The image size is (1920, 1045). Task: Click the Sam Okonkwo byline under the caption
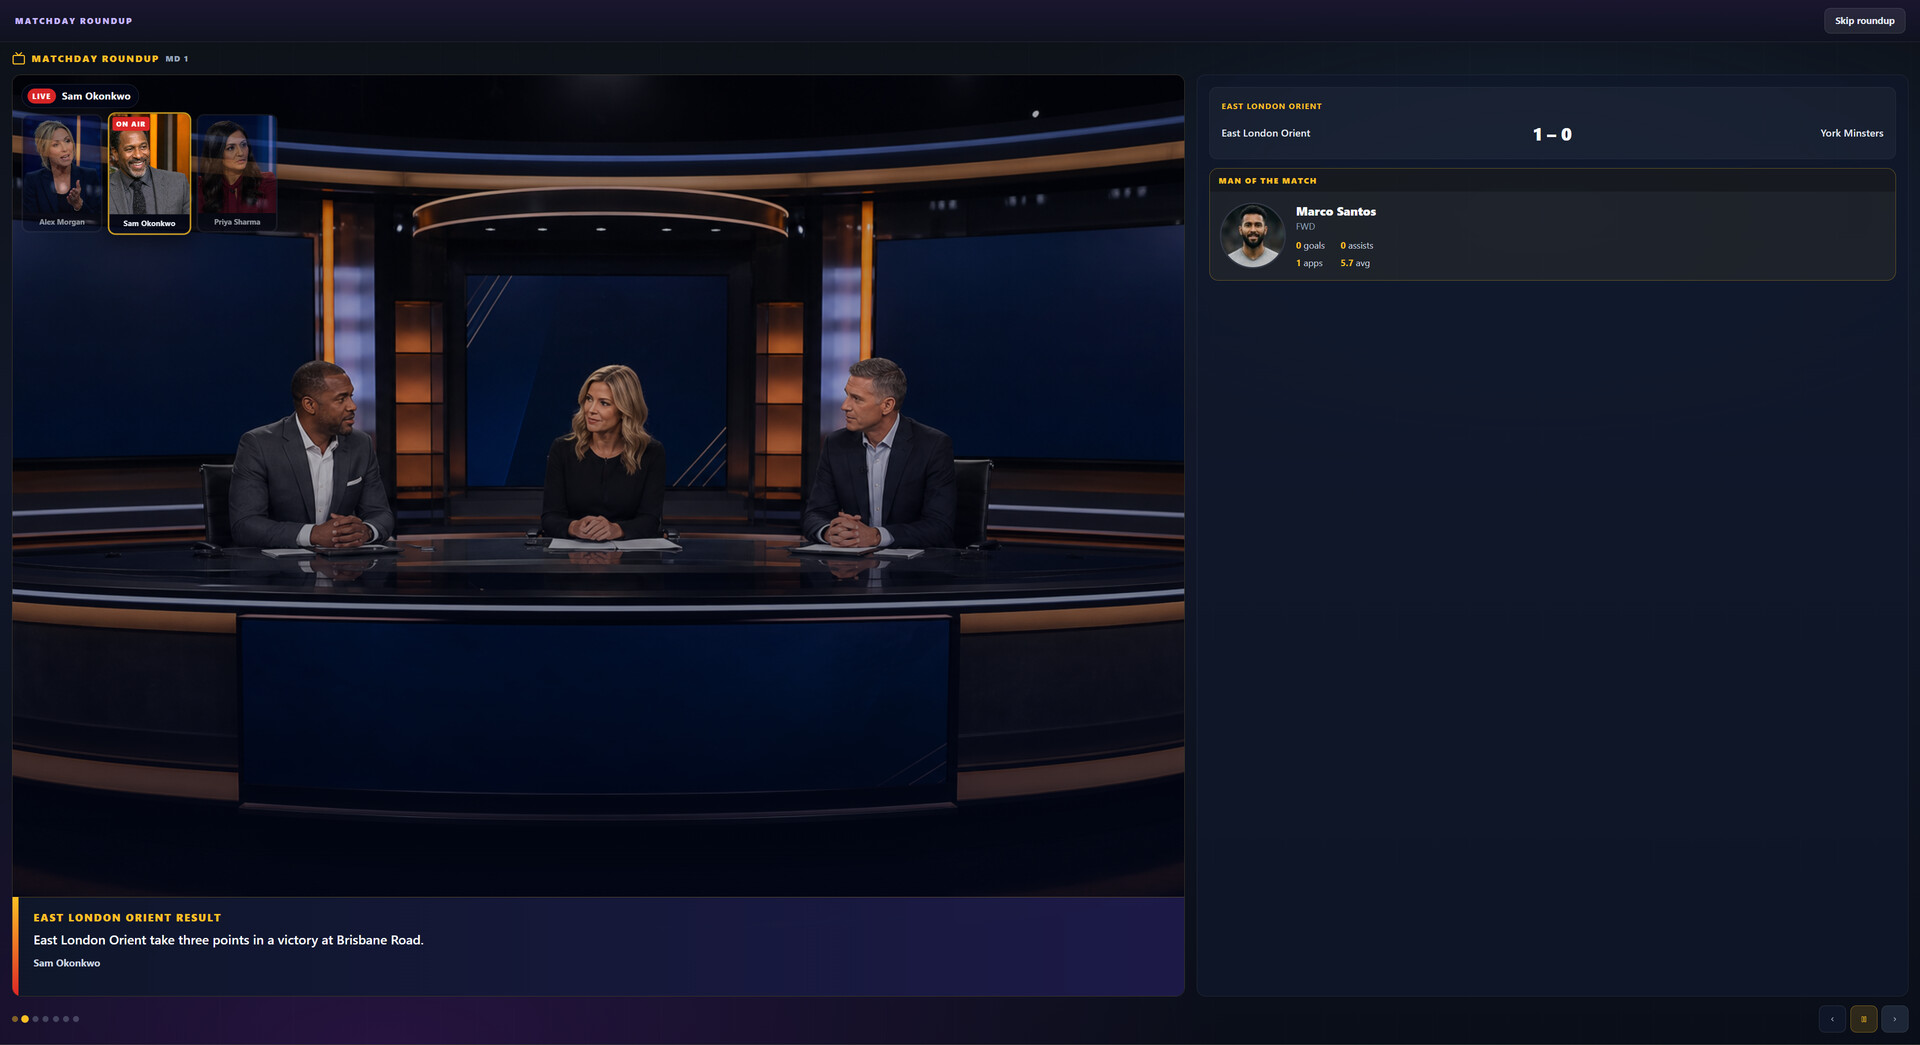click(67, 963)
